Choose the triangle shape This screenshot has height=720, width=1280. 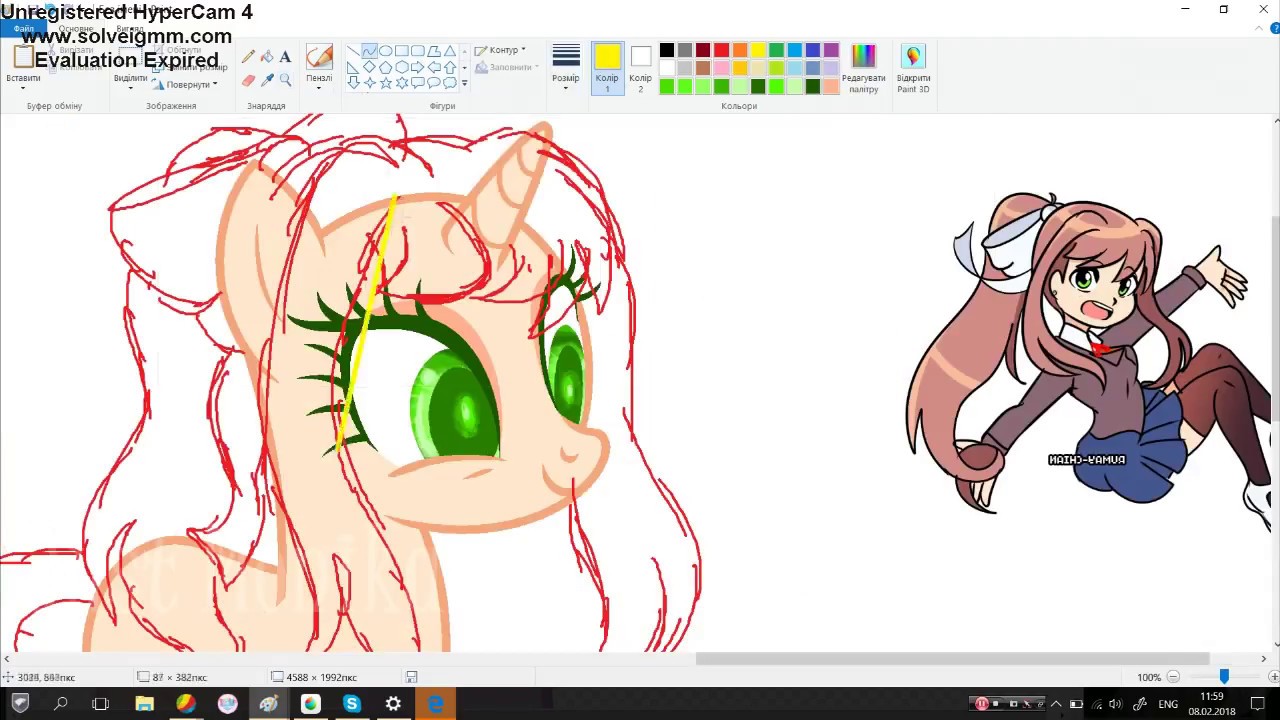coord(449,51)
